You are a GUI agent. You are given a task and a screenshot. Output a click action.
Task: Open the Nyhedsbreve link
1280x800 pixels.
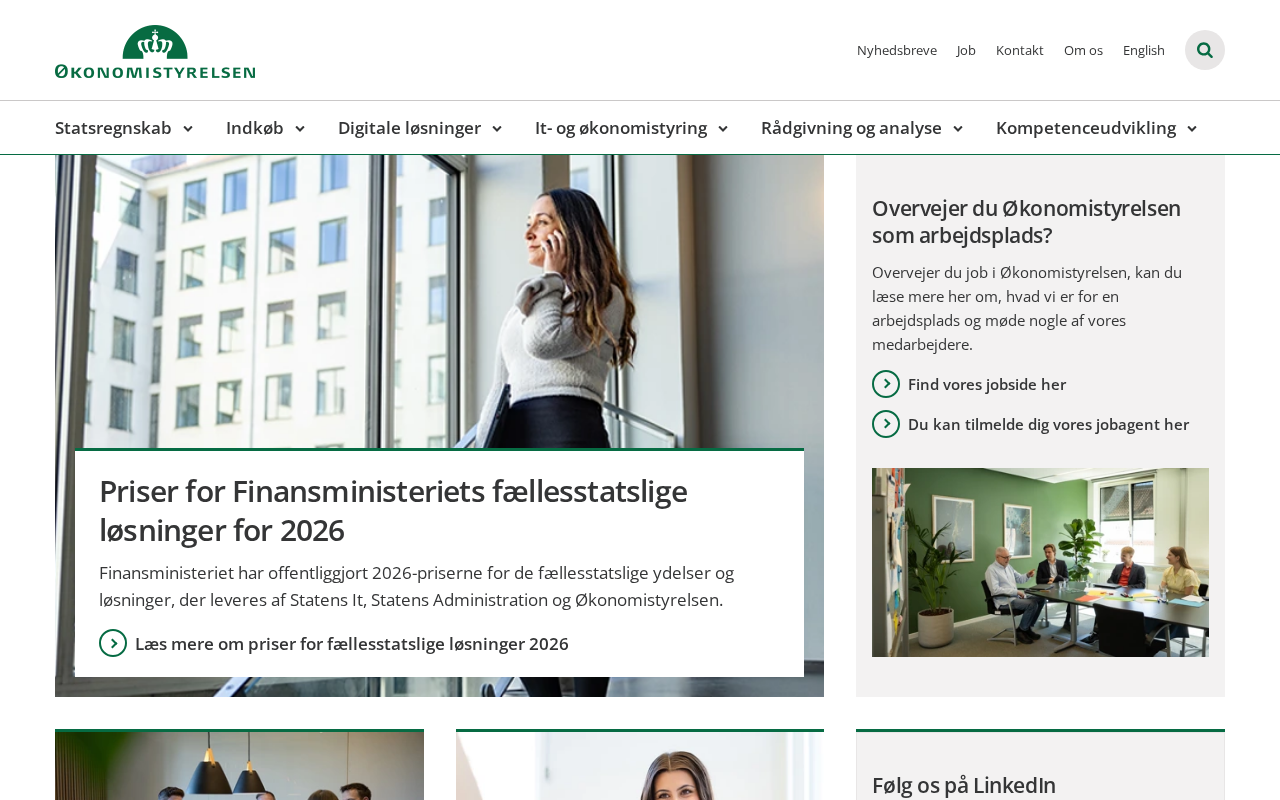[897, 50]
